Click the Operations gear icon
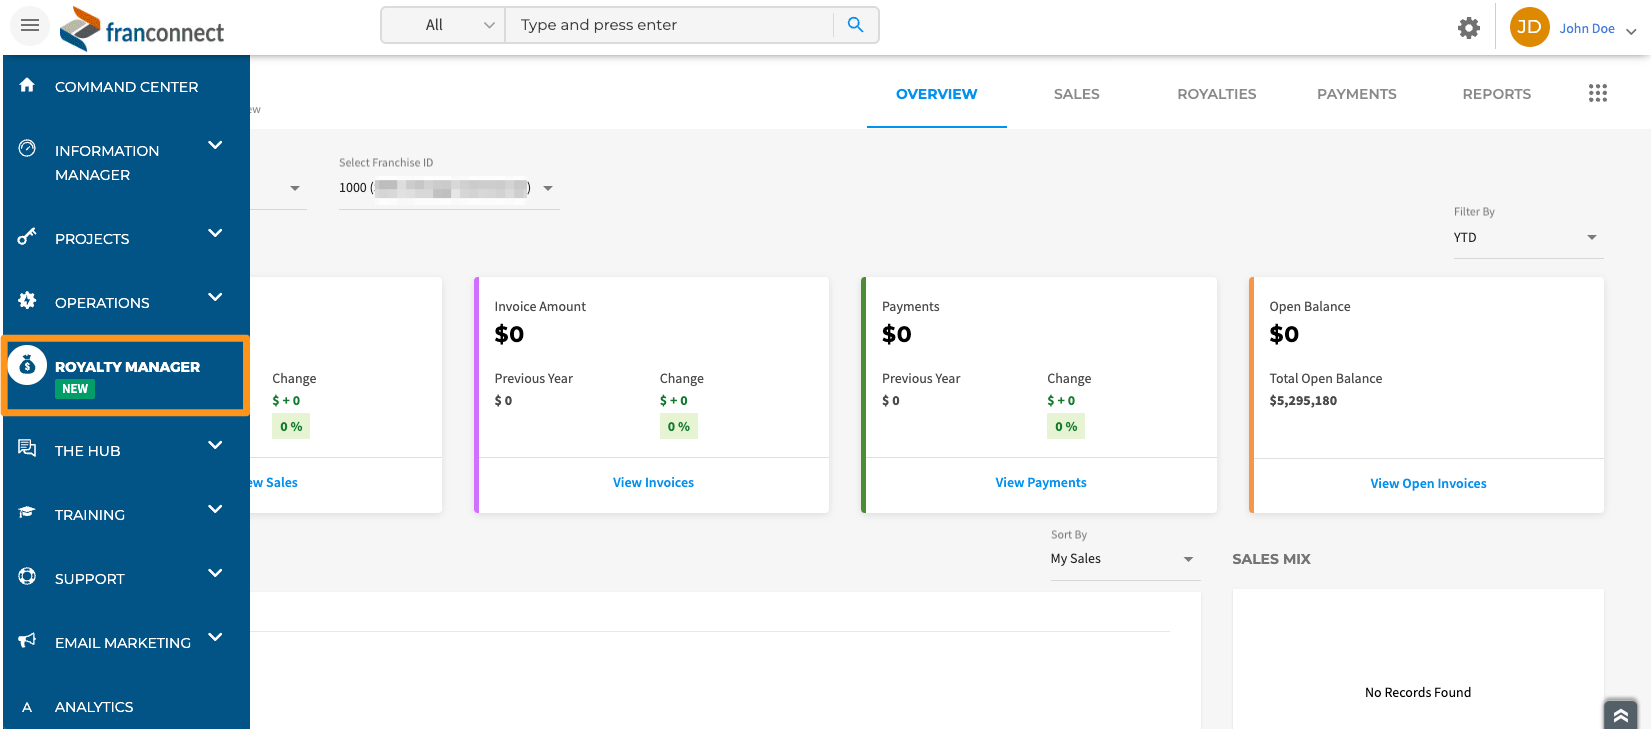1651x729 pixels. coord(27,300)
